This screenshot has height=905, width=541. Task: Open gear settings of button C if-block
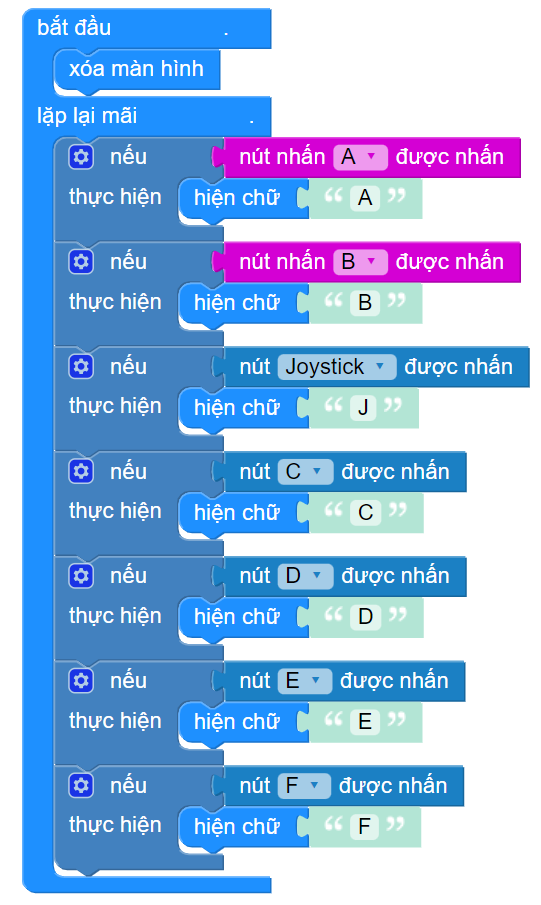click(81, 472)
